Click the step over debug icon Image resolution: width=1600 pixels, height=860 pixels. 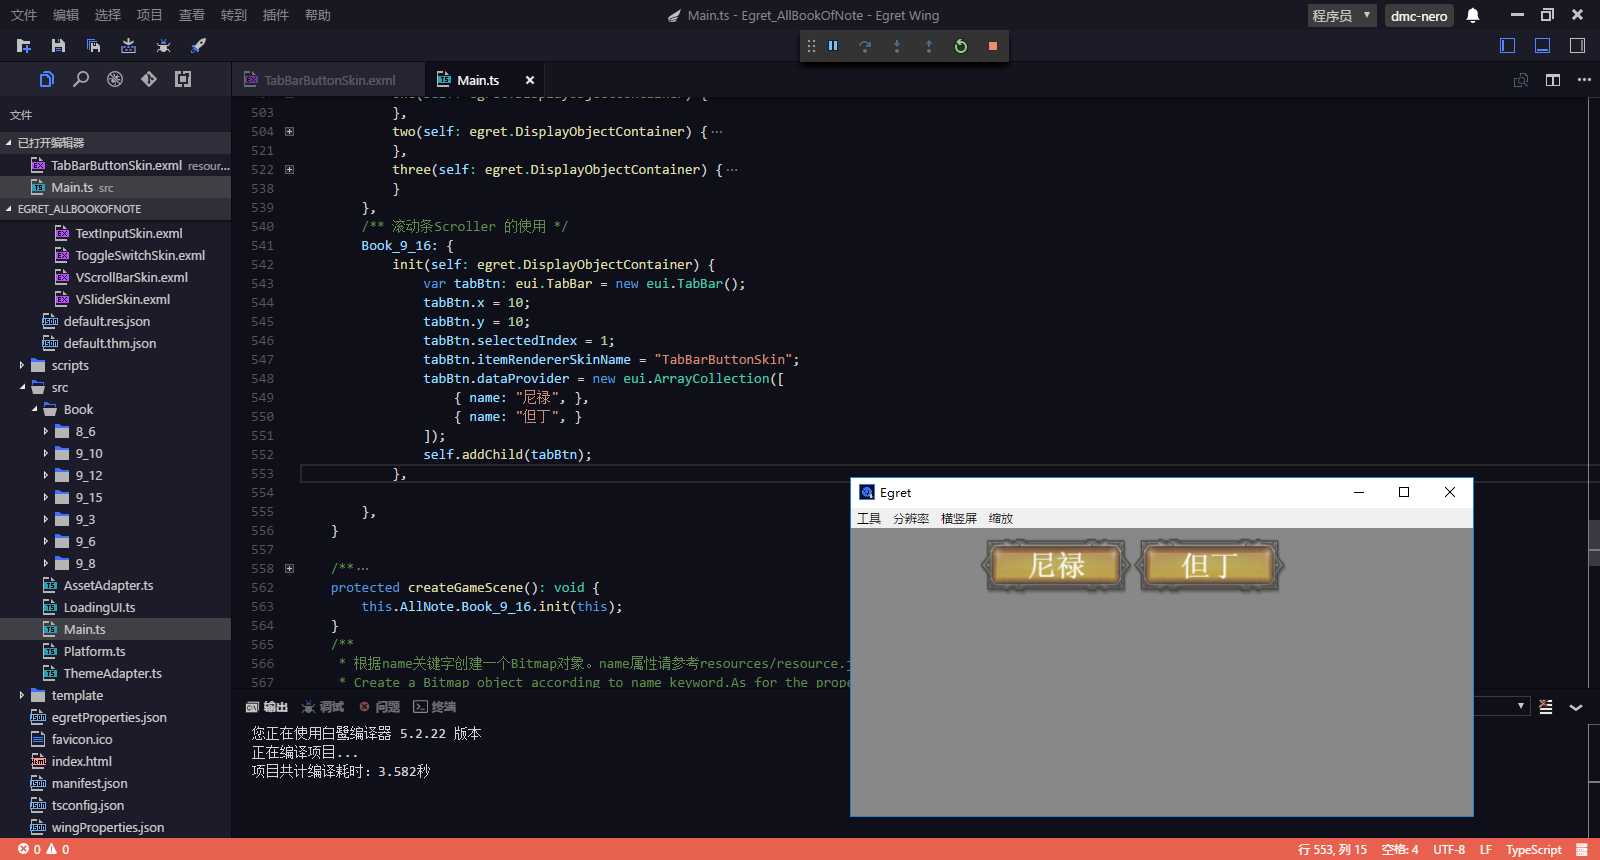coord(865,46)
